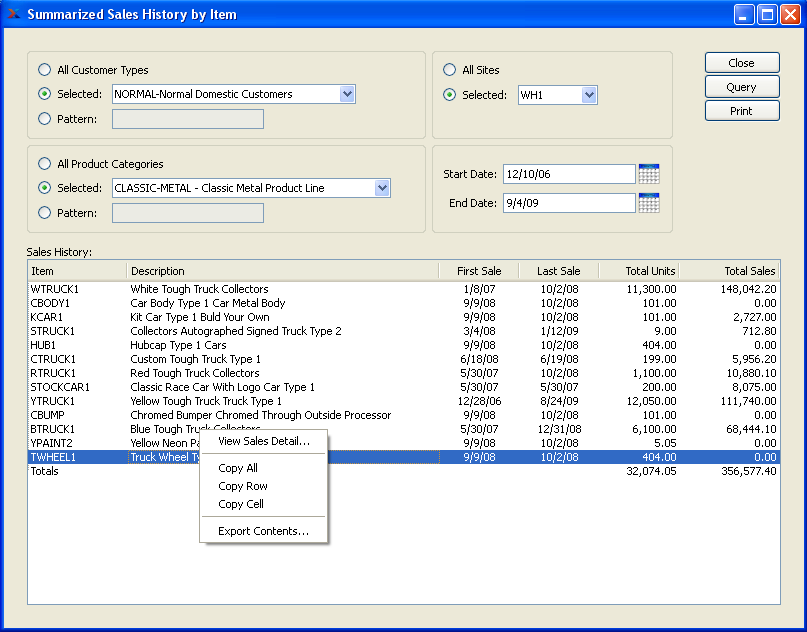Click into the Start Date field

[x=568, y=174]
